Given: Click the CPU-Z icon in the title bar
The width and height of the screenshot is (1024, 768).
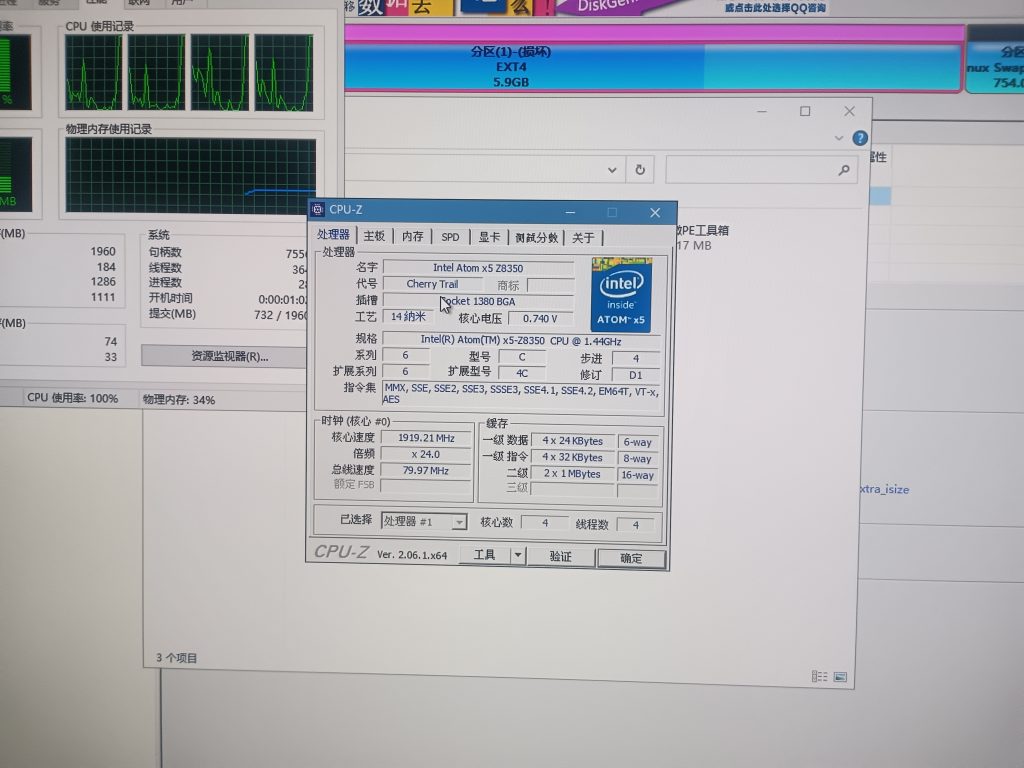Looking at the screenshot, I should click(x=318, y=210).
